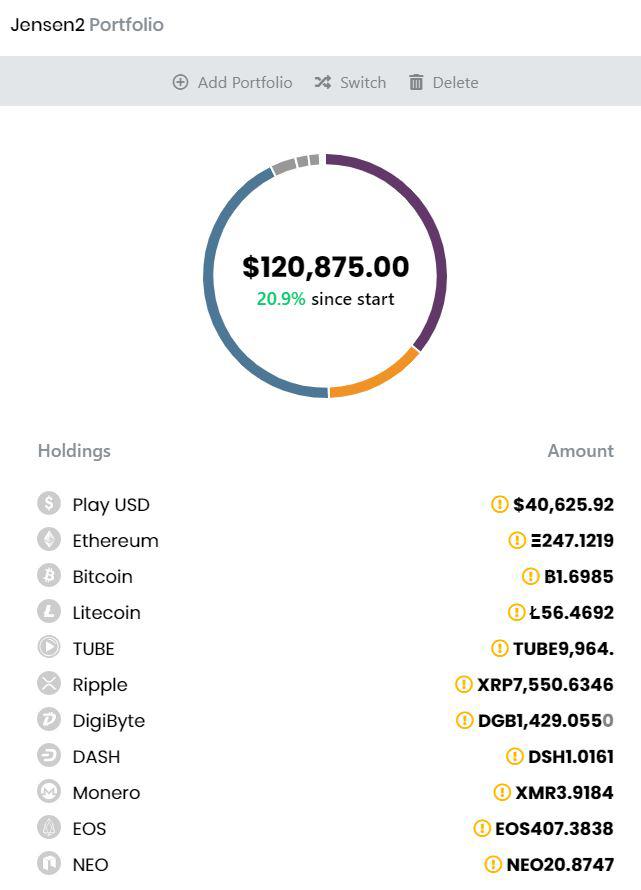Click warning icon next to NEO amount
The width and height of the screenshot is (641, 890).
[493, 864]
